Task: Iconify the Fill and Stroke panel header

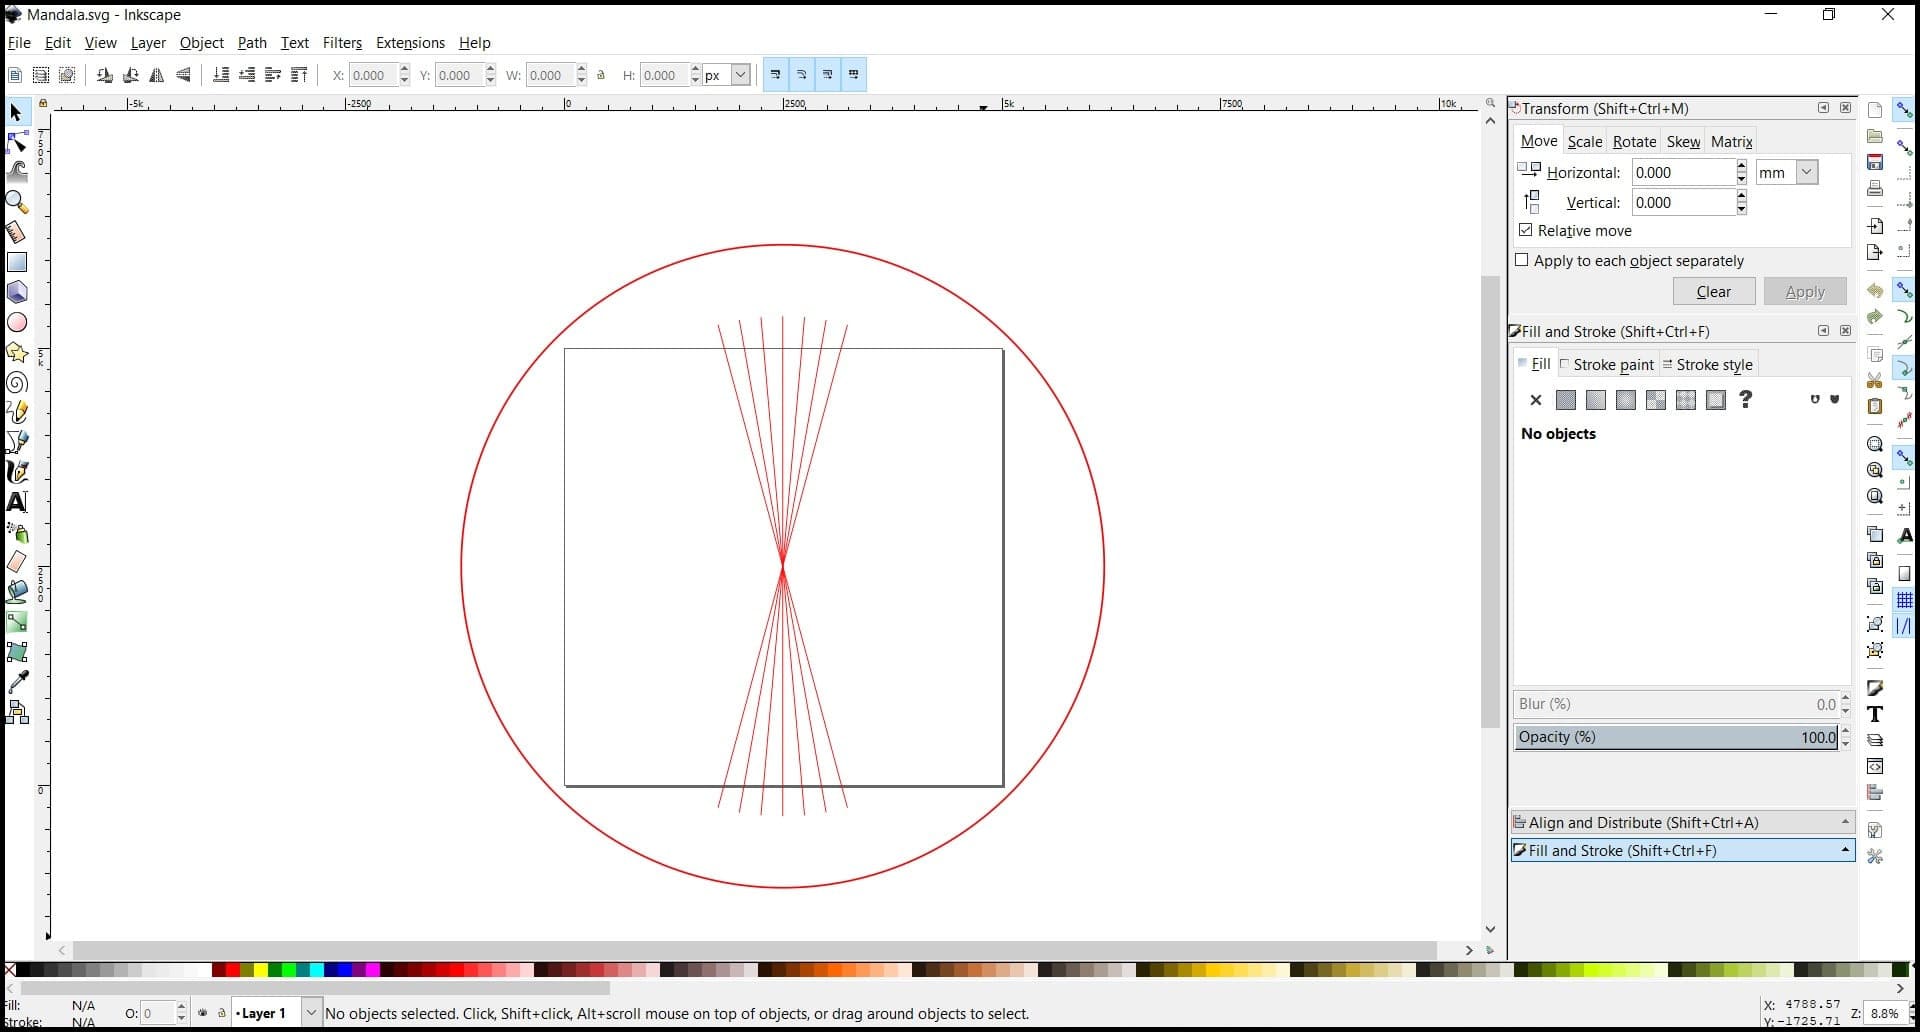Action: 1823,331
